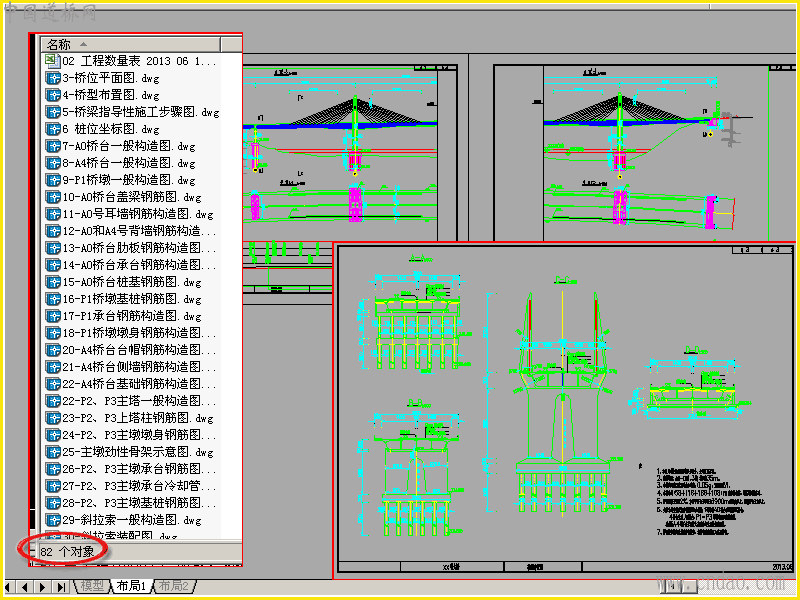Jump to the first layout tab arrow
800x600 pixels.
(x=10, y=587)
